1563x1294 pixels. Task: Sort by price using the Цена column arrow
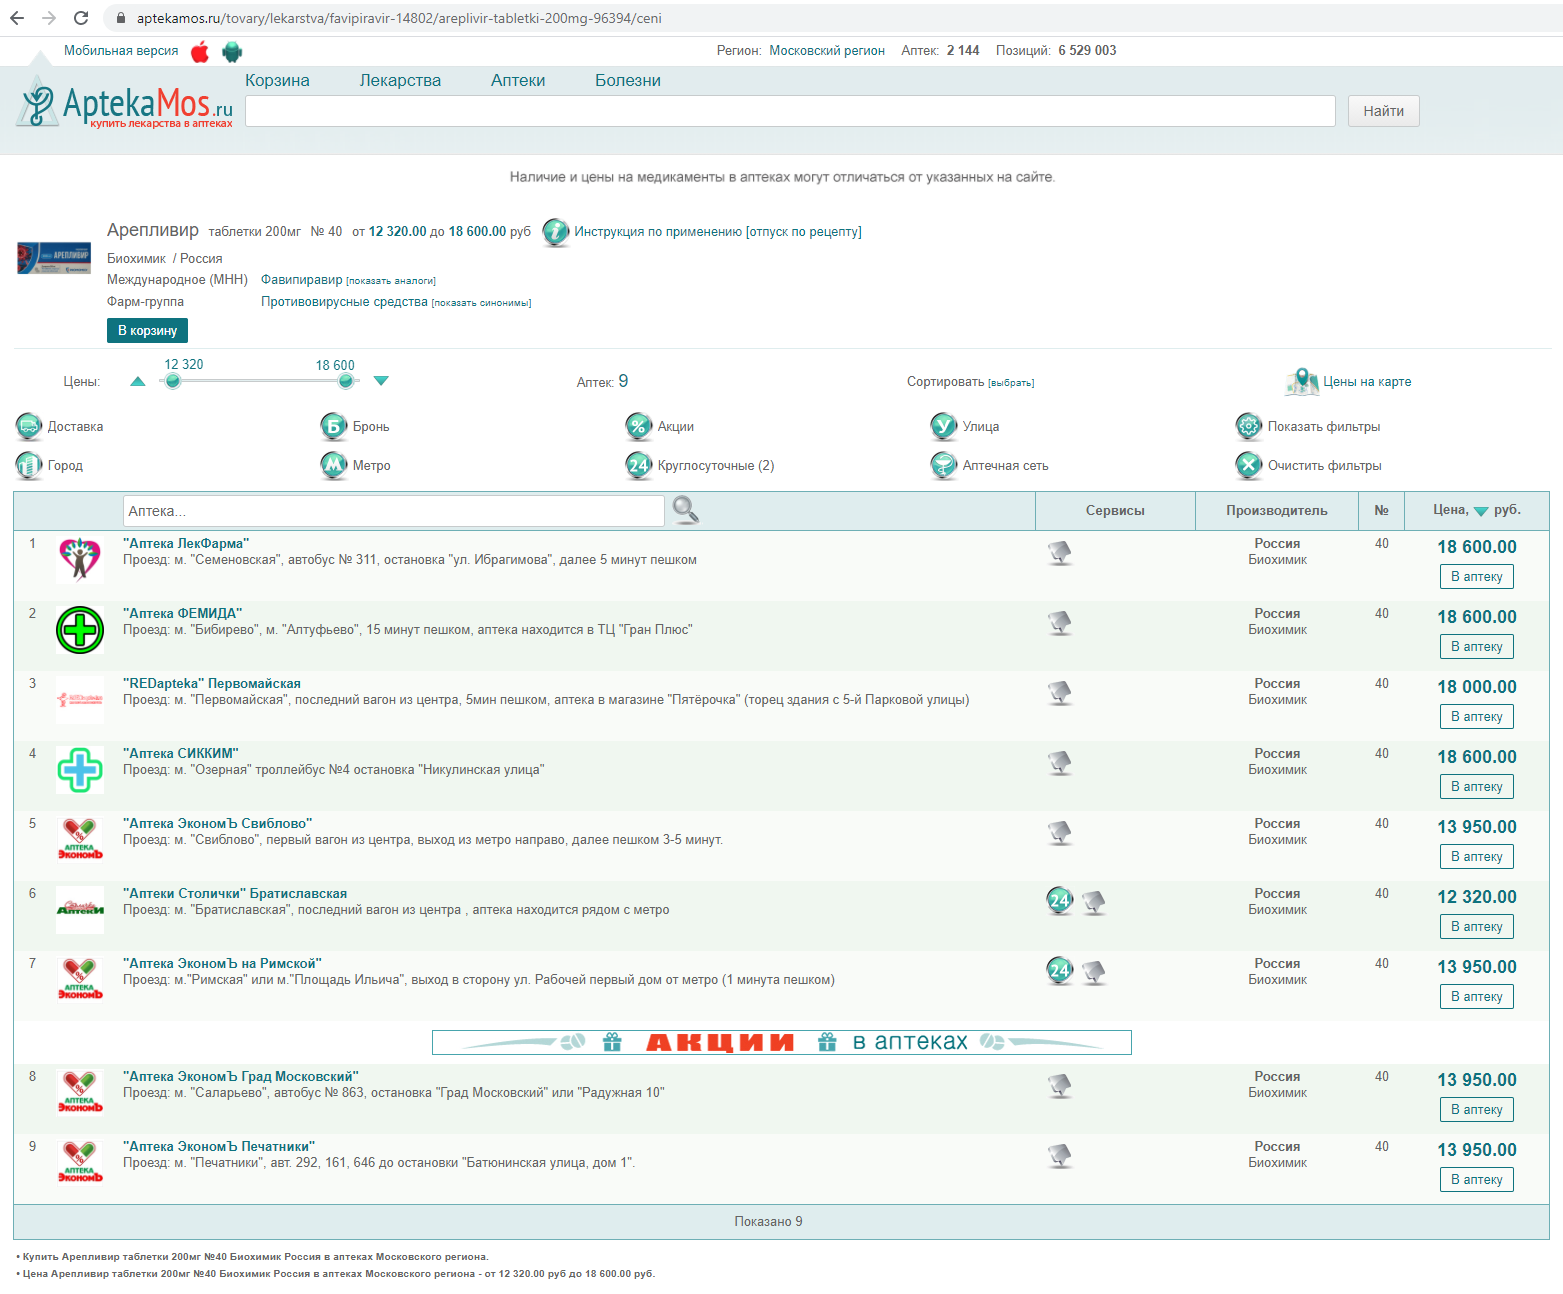click(x=1481, y=511)
